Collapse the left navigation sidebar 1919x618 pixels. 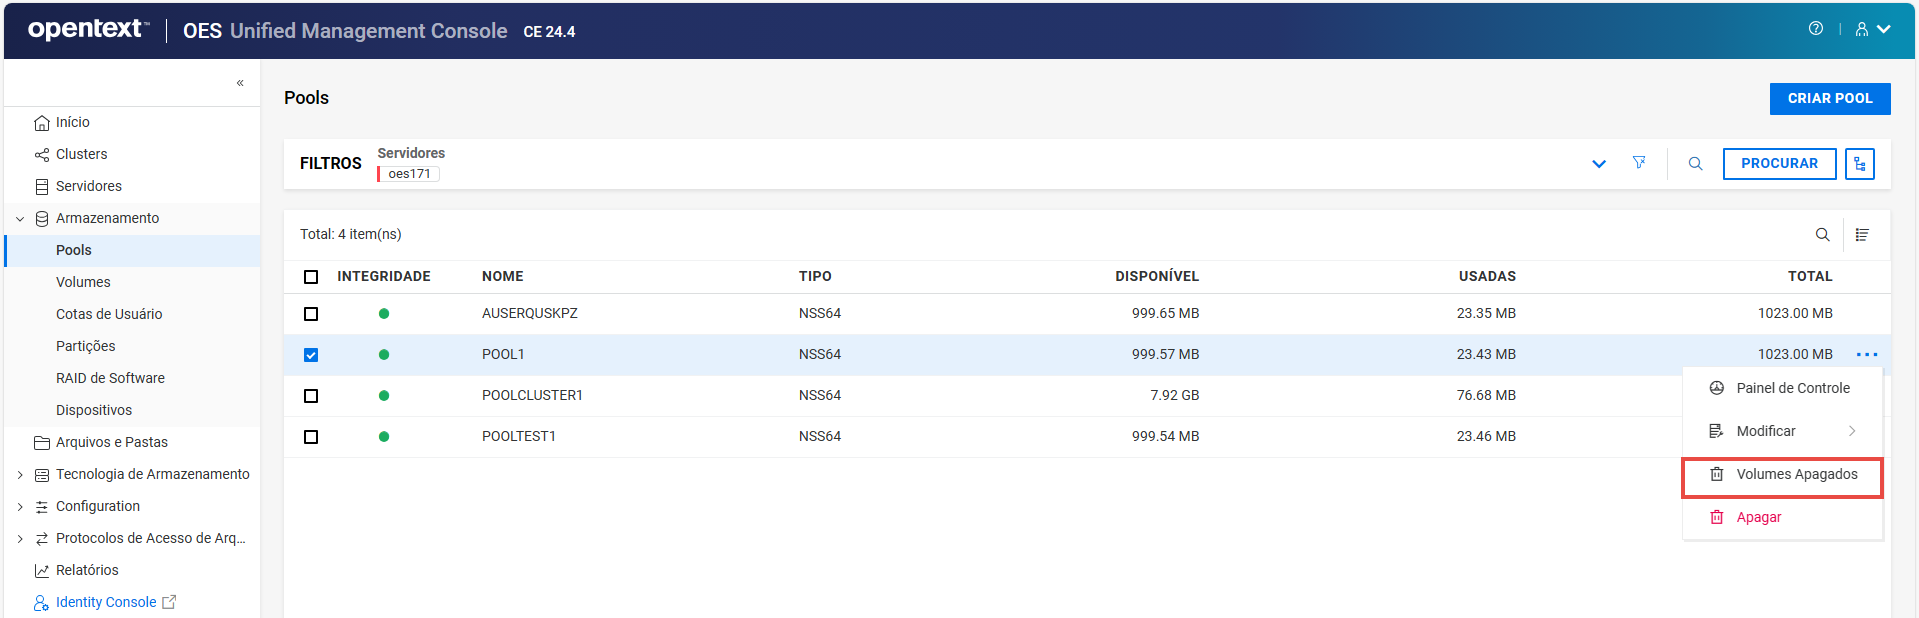click(x=240, y=83)
